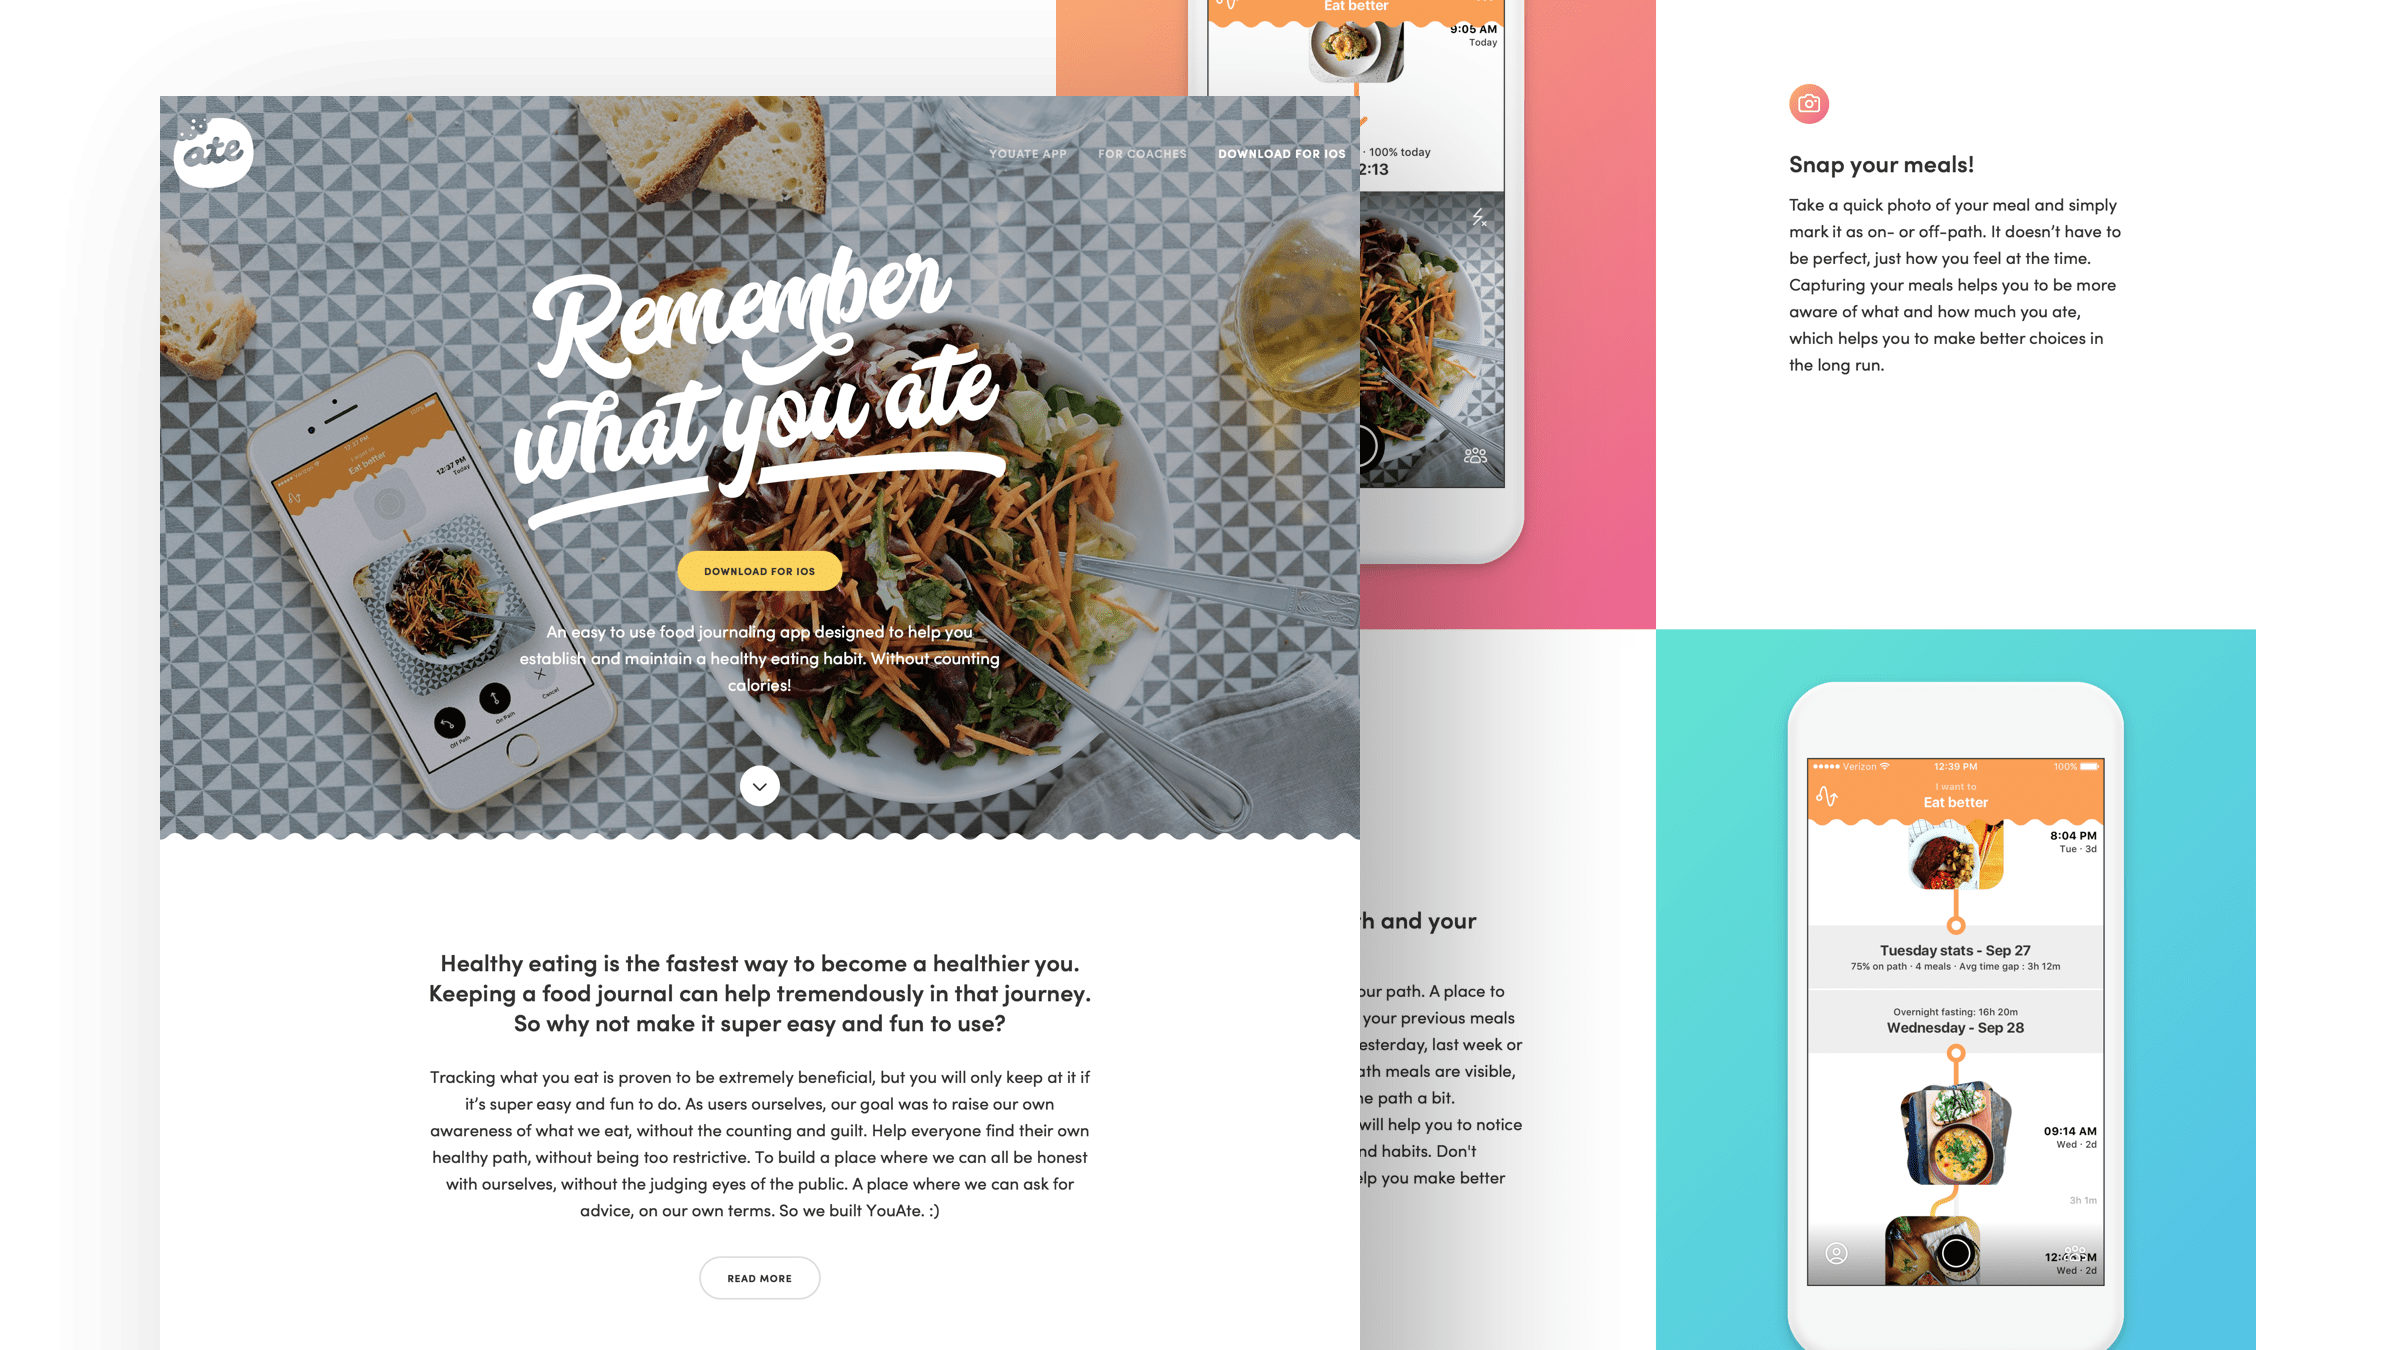Screen dimensions: 2400x1350
Task: Open YOUATE APP navigation menu item
Action: pos(1027,153)
